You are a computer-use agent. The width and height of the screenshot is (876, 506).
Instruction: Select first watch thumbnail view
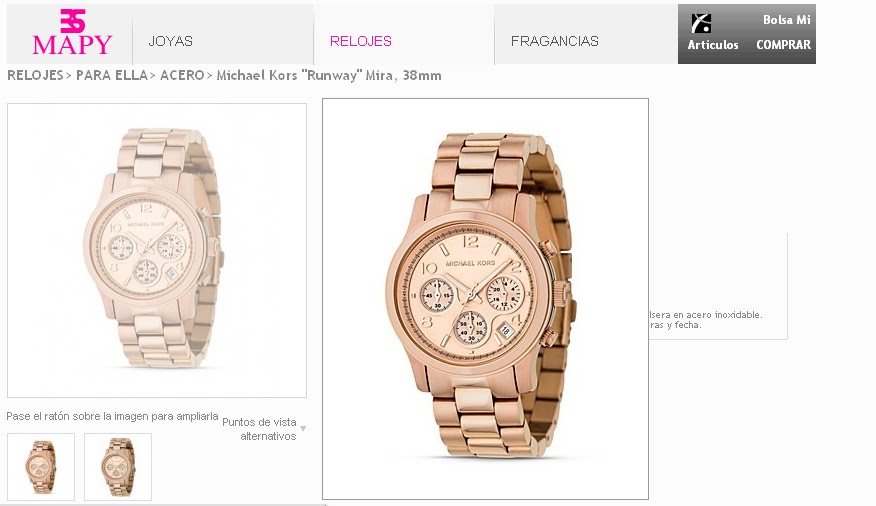coord(41,467)
